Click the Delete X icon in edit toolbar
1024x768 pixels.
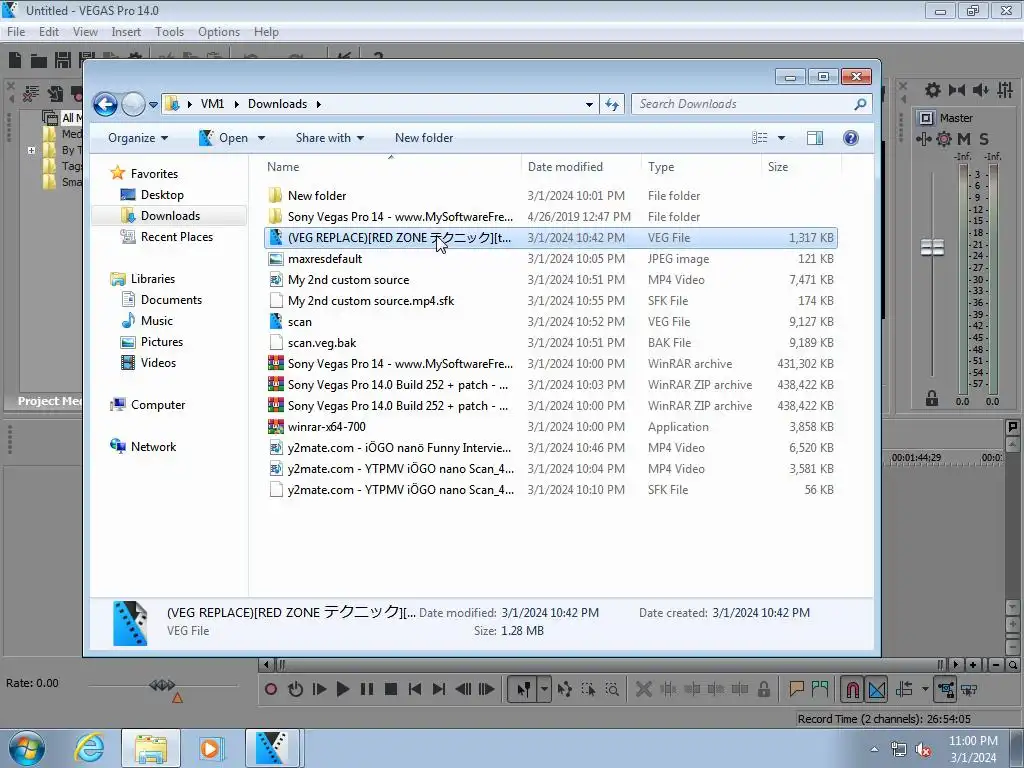(x=644, y=689)
